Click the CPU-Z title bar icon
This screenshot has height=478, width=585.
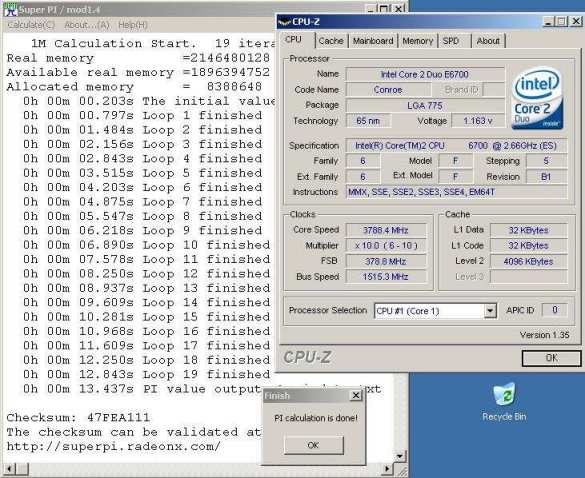[x=285, y=22]
